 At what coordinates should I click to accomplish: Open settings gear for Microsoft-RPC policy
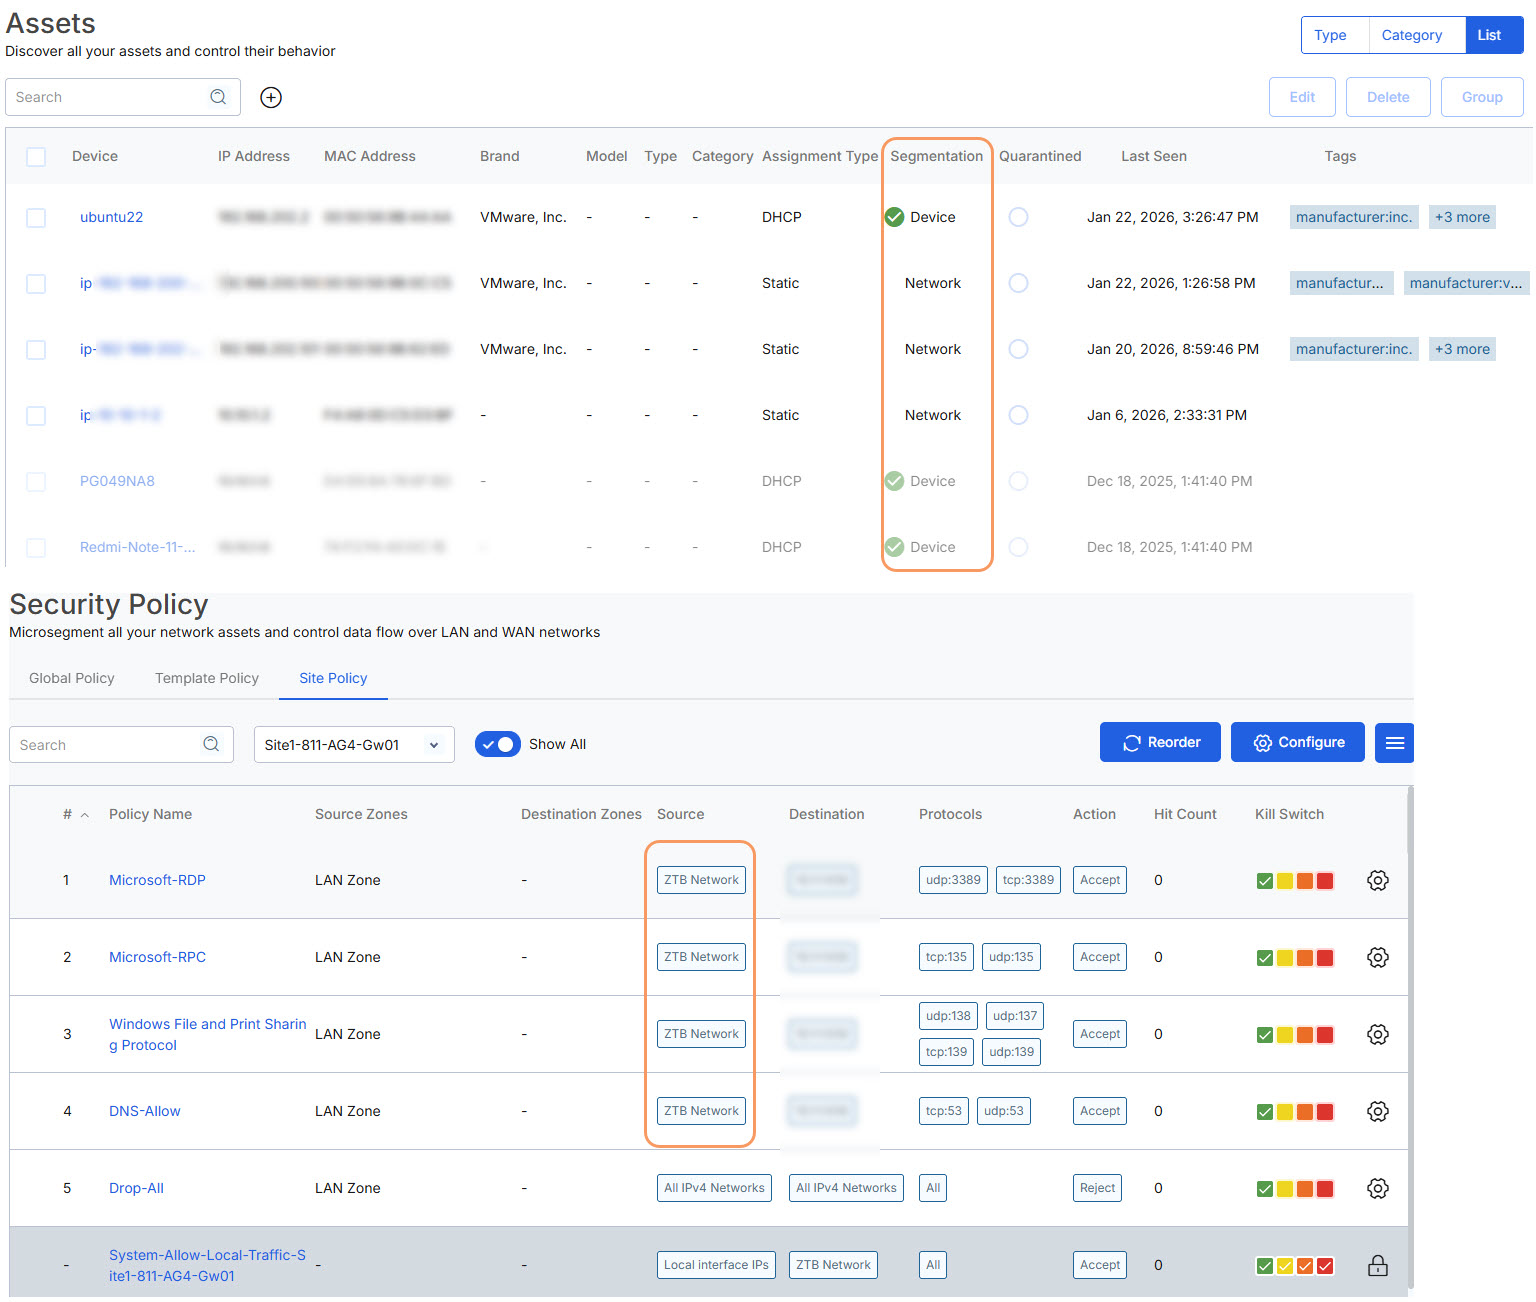1378,957
